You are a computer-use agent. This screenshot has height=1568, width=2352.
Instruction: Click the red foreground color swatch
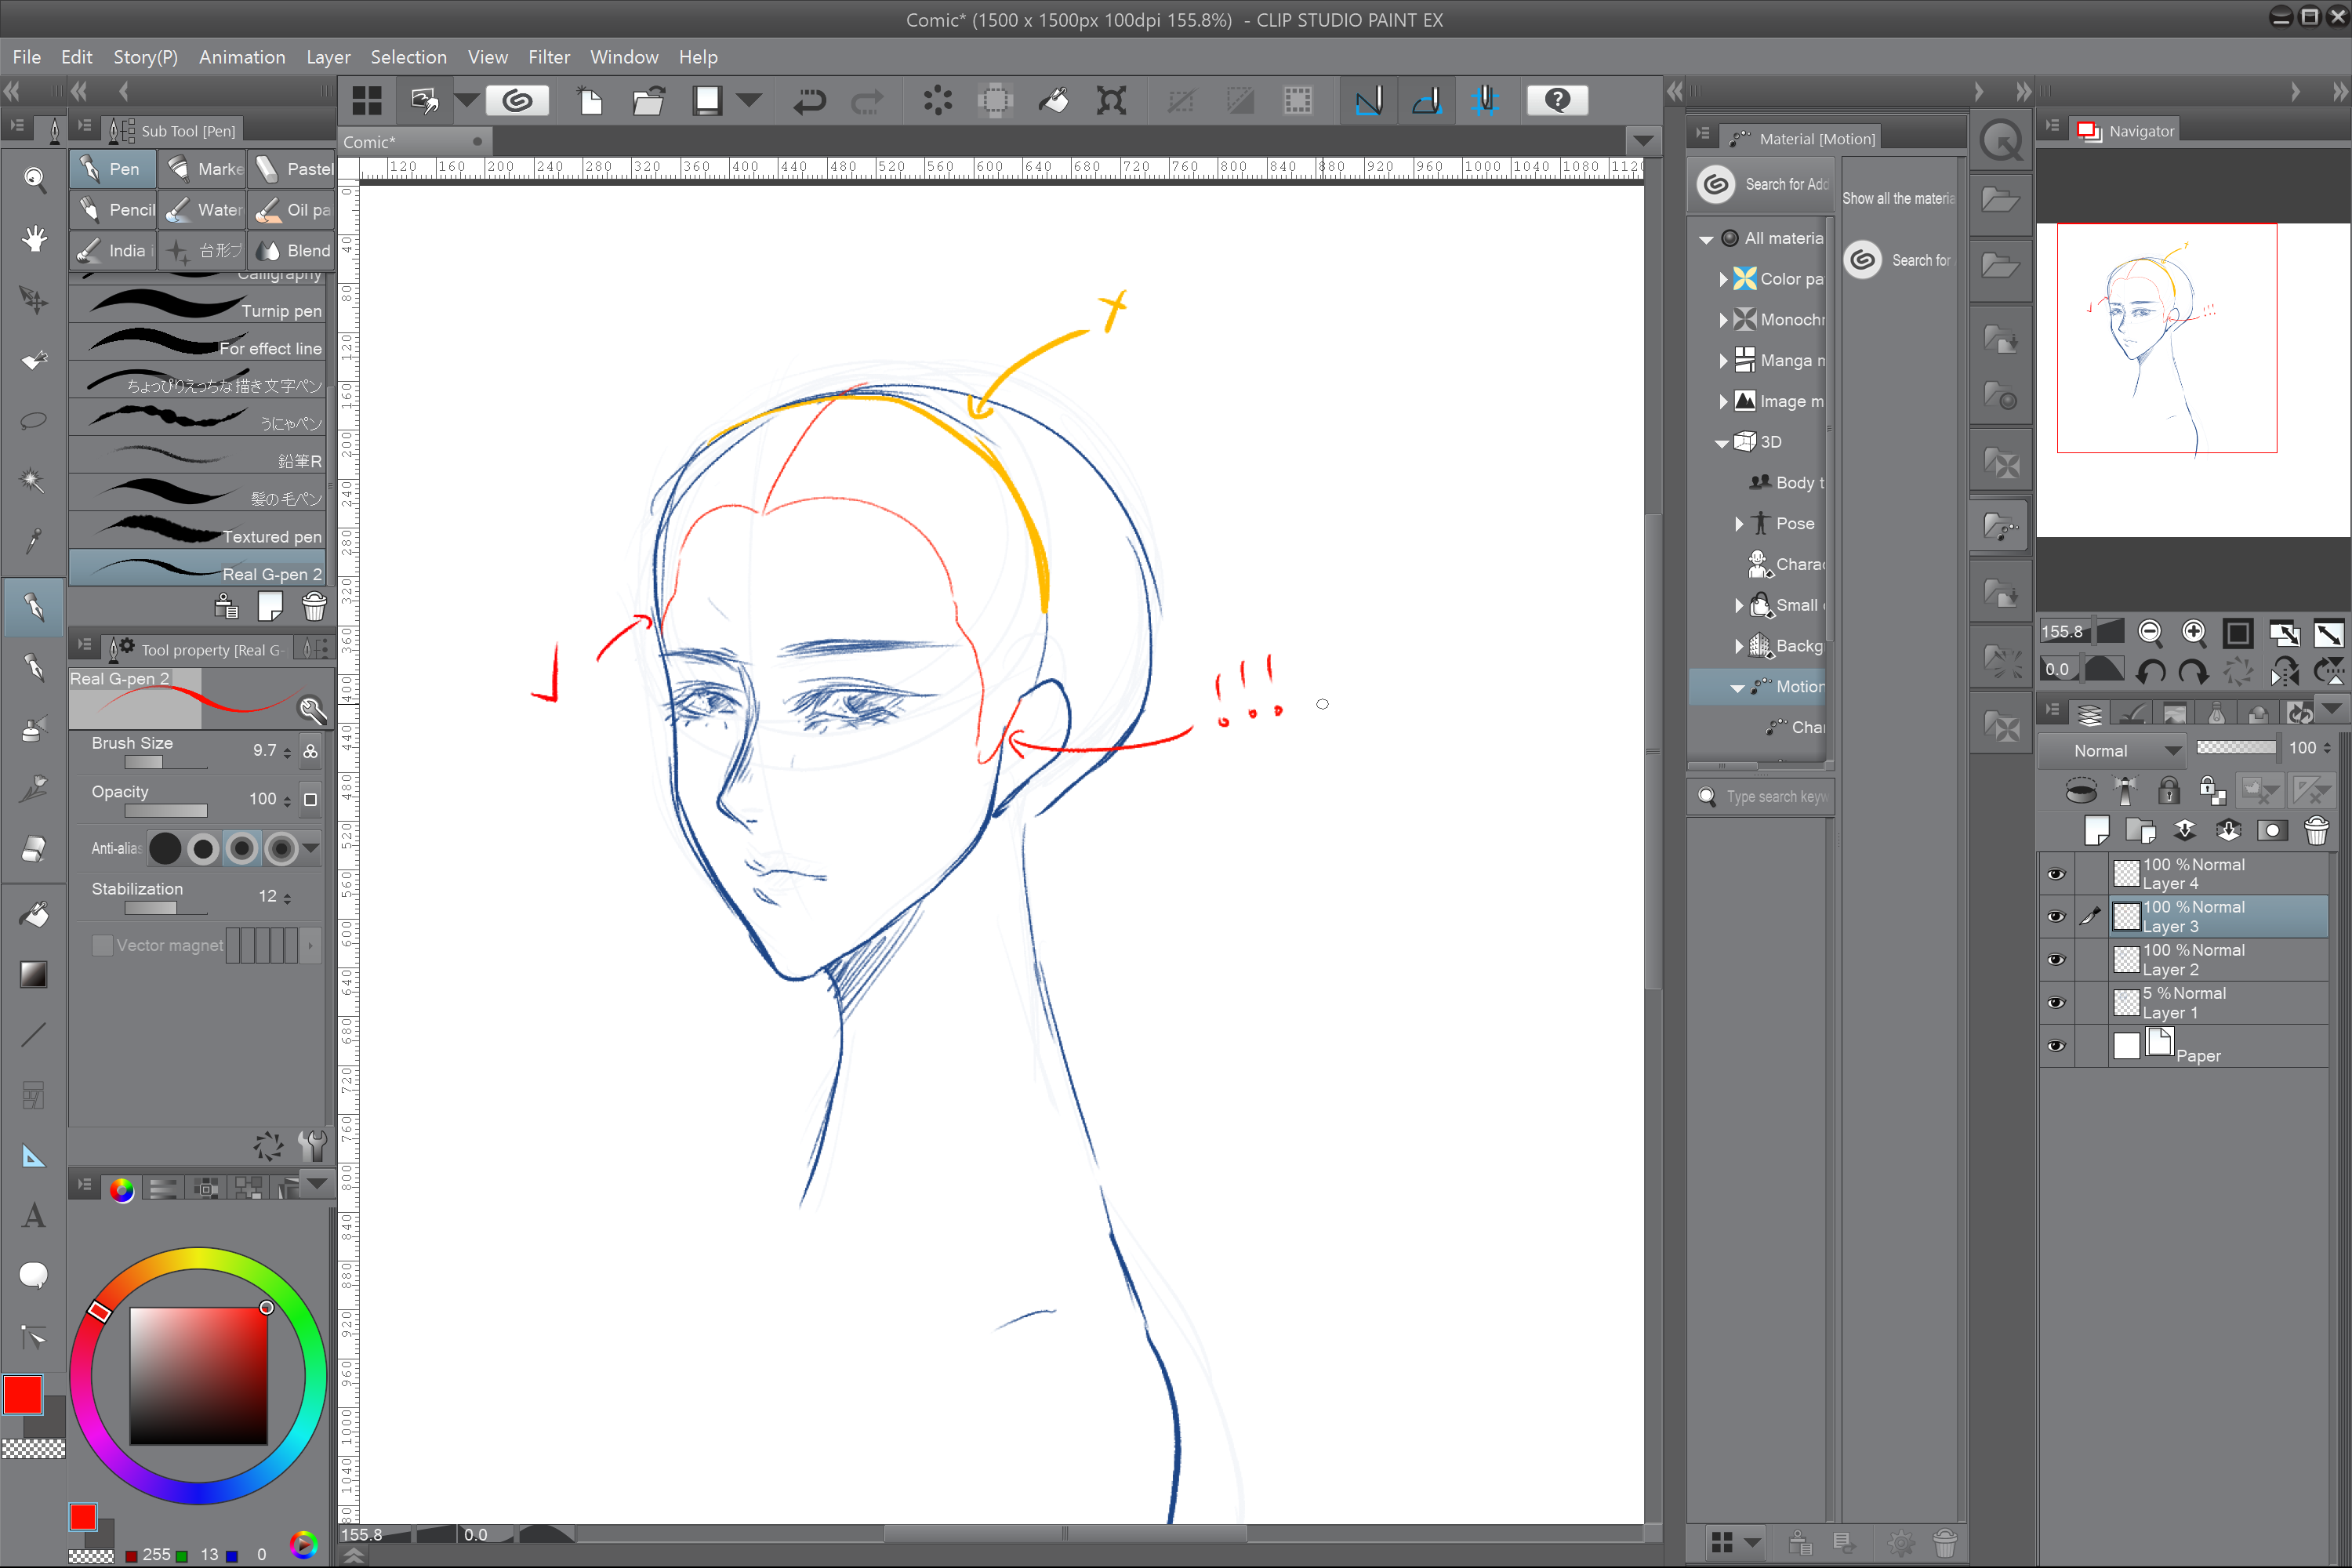pyautogui.click(x=23, y=1395)
